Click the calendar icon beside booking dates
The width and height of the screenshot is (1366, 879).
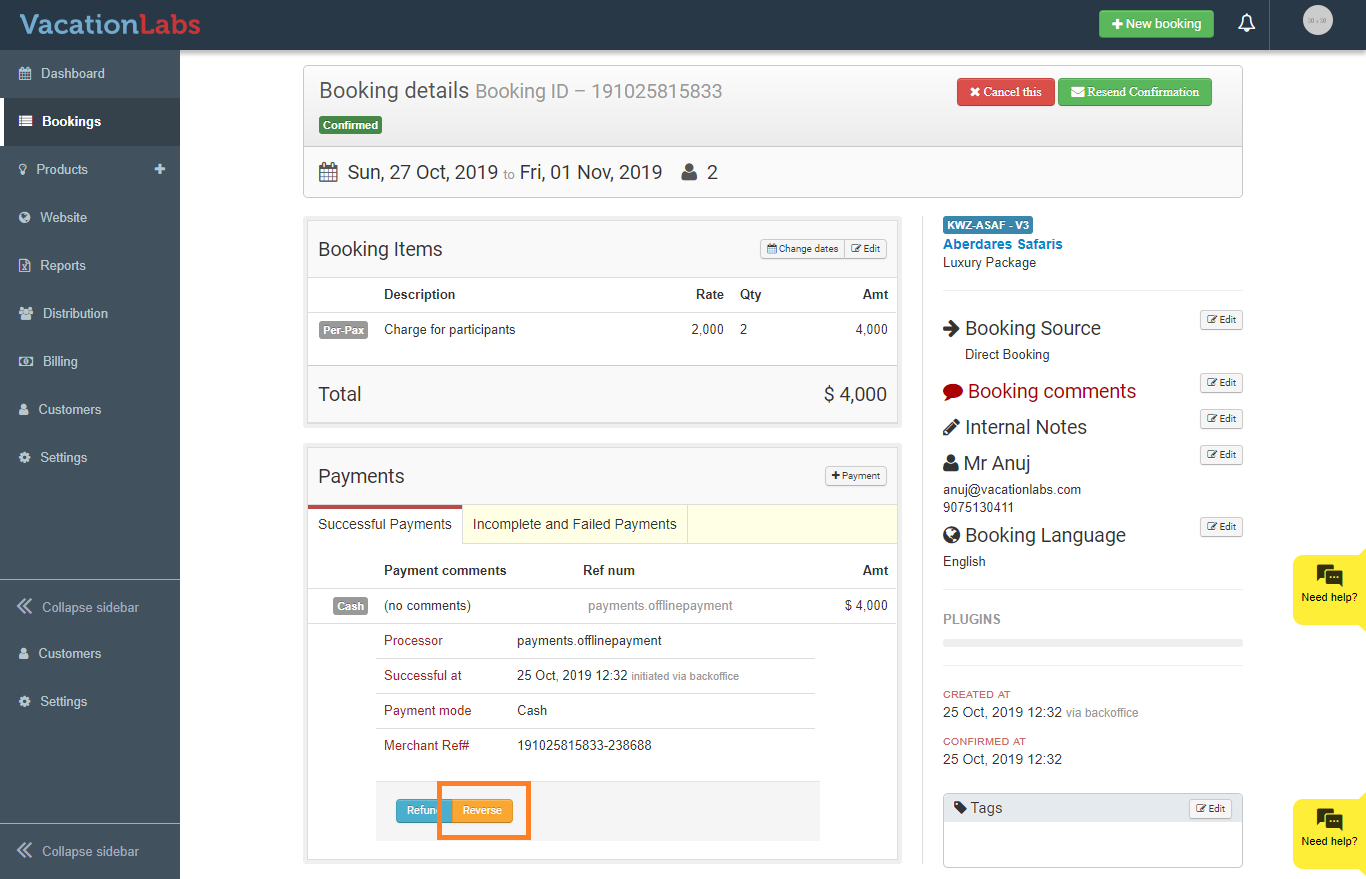pos(328,173)
